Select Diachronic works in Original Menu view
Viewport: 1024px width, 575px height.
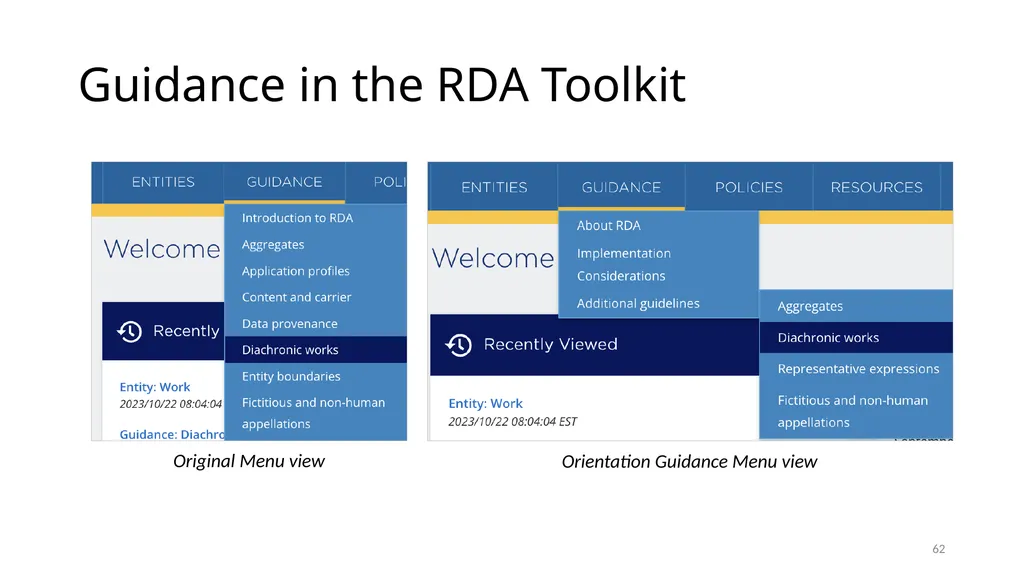pyautogui.click(x=315, y=350)
